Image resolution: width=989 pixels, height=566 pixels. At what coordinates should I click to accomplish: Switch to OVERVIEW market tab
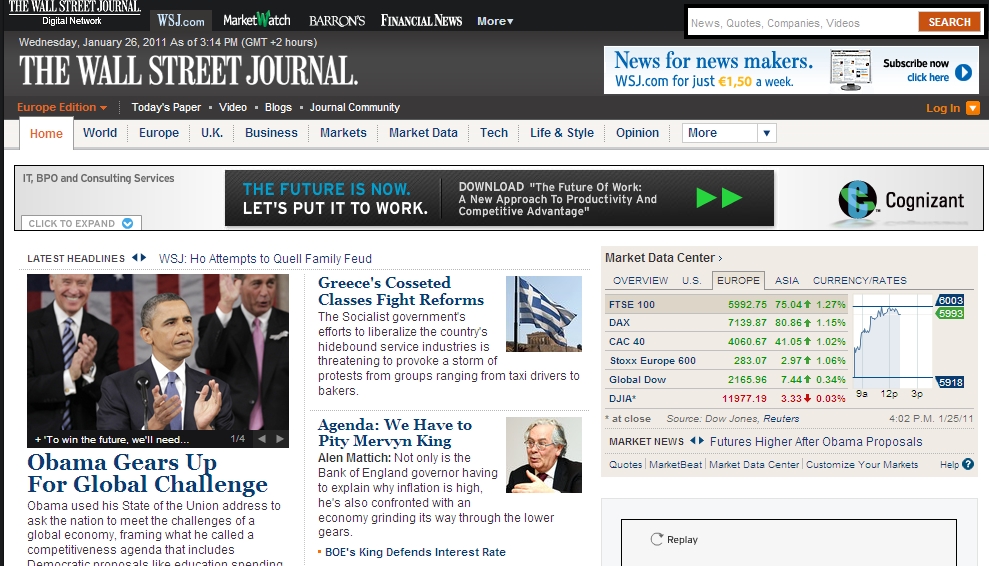click(640, 280)
